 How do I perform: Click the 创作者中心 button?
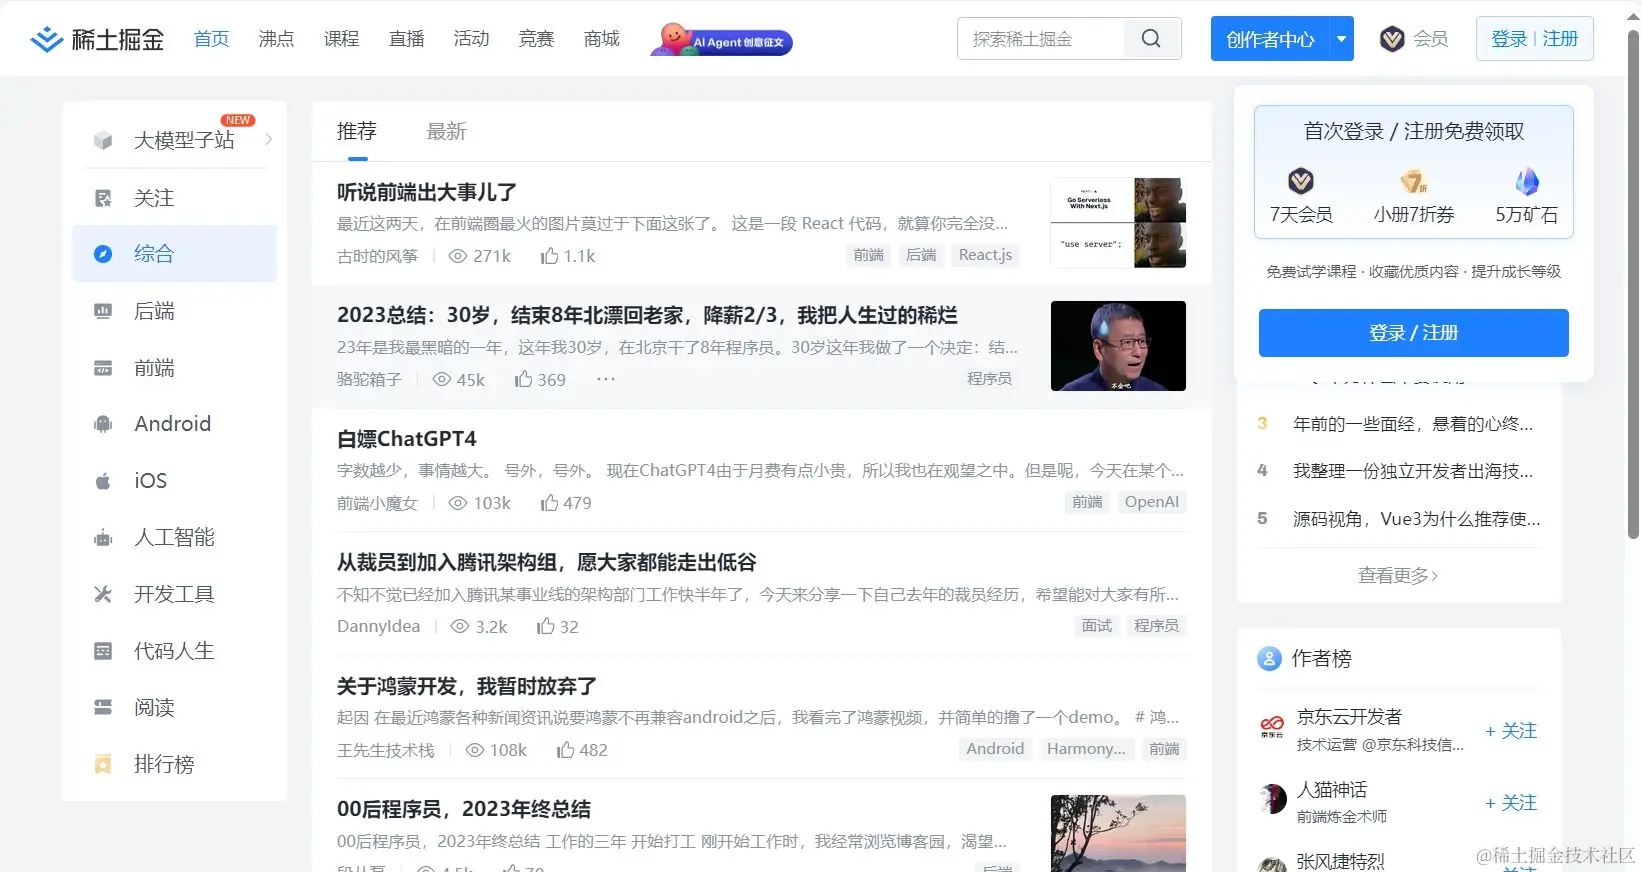tap(1270, 39)
